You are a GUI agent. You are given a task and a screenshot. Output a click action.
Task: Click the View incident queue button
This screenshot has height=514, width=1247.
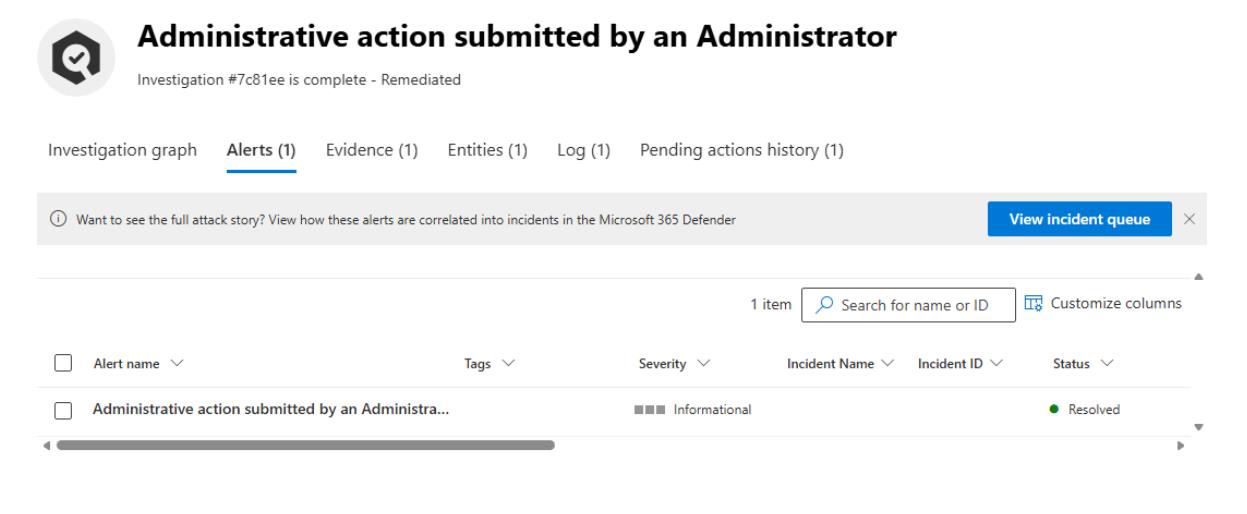pos(1079,220)
